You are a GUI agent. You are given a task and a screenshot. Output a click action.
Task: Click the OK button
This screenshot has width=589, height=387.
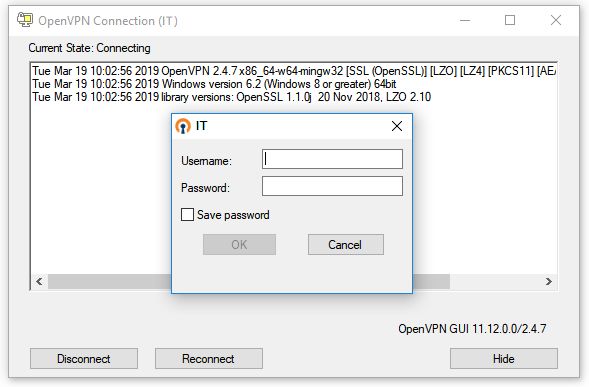pyautogui.click(x=239, y=245)
